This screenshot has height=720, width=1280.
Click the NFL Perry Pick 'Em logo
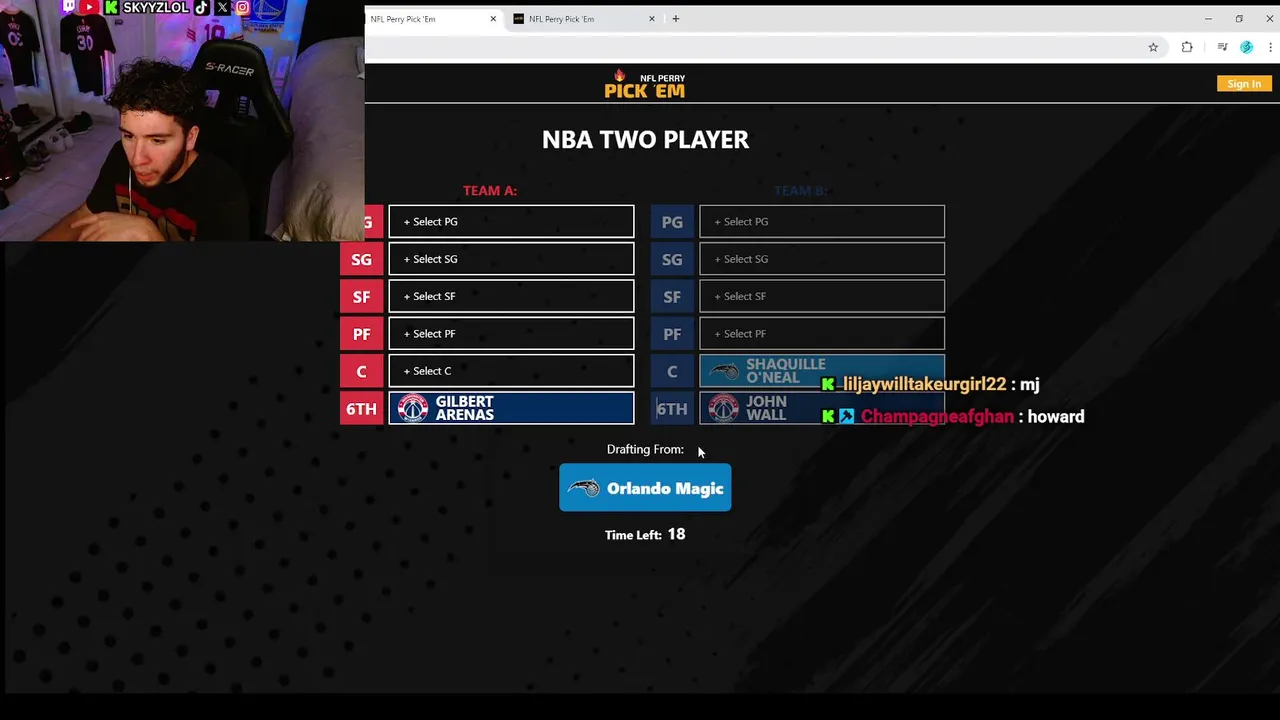tap(645, 84)
